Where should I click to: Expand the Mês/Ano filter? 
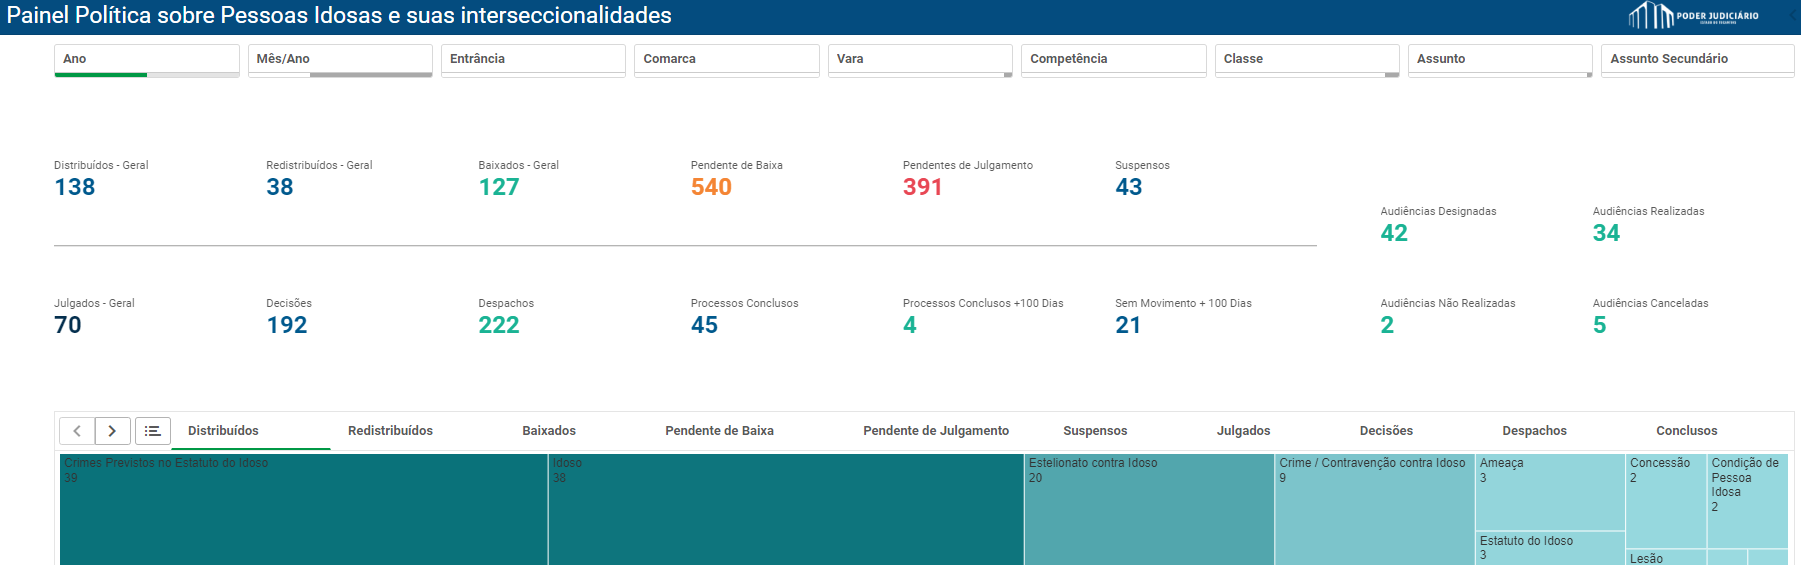(x=340, y=59)
